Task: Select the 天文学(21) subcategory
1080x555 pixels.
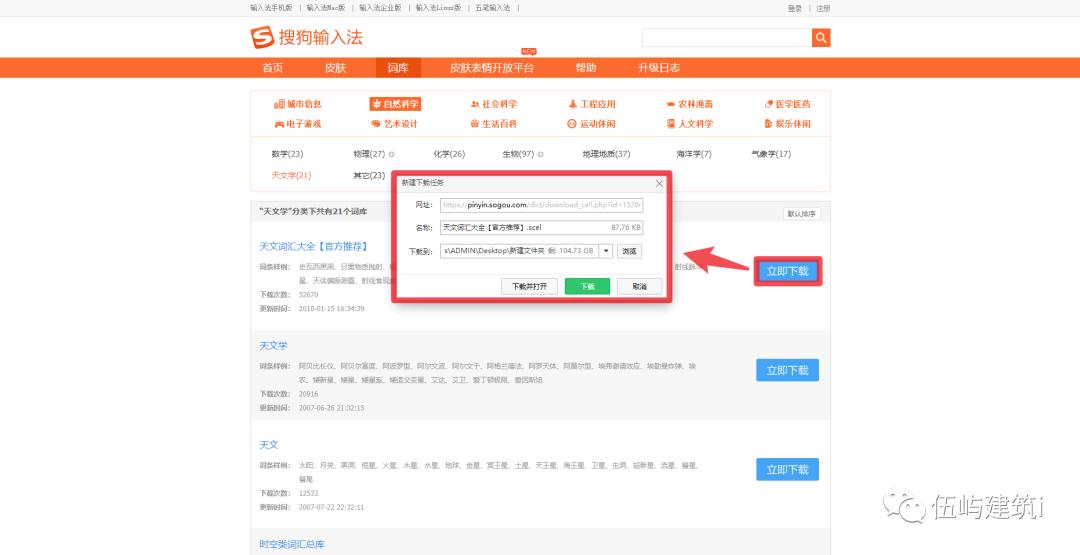Action: pyautogui.click(x=291, y=176)
